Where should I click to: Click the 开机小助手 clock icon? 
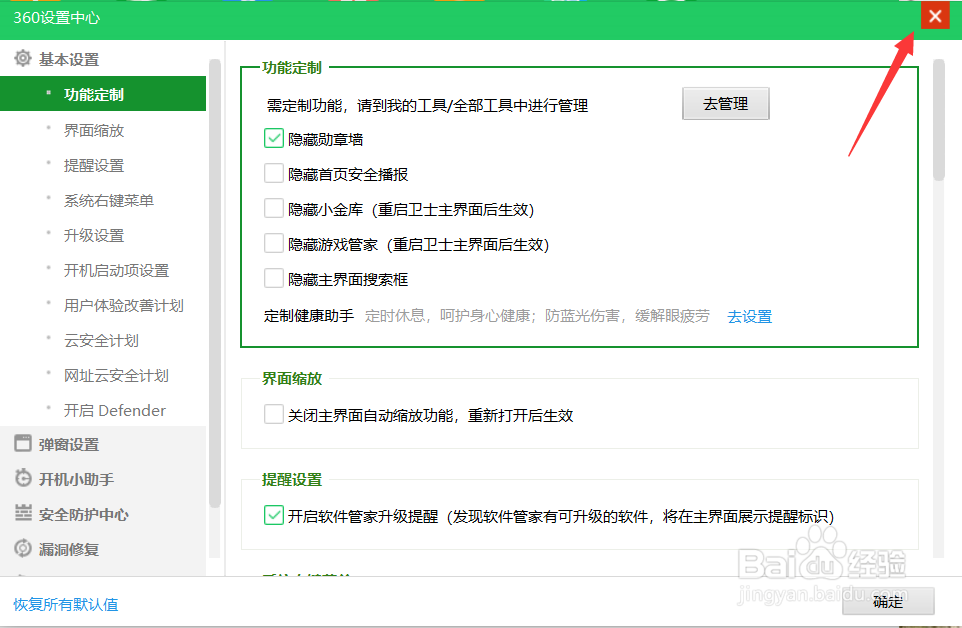[23, 478]
